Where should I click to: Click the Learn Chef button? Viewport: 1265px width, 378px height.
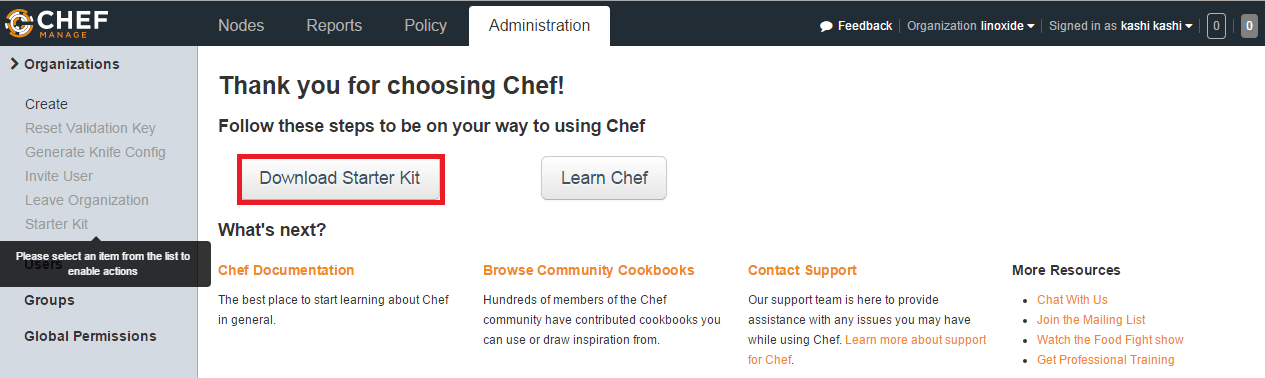[x=604, y=178]
